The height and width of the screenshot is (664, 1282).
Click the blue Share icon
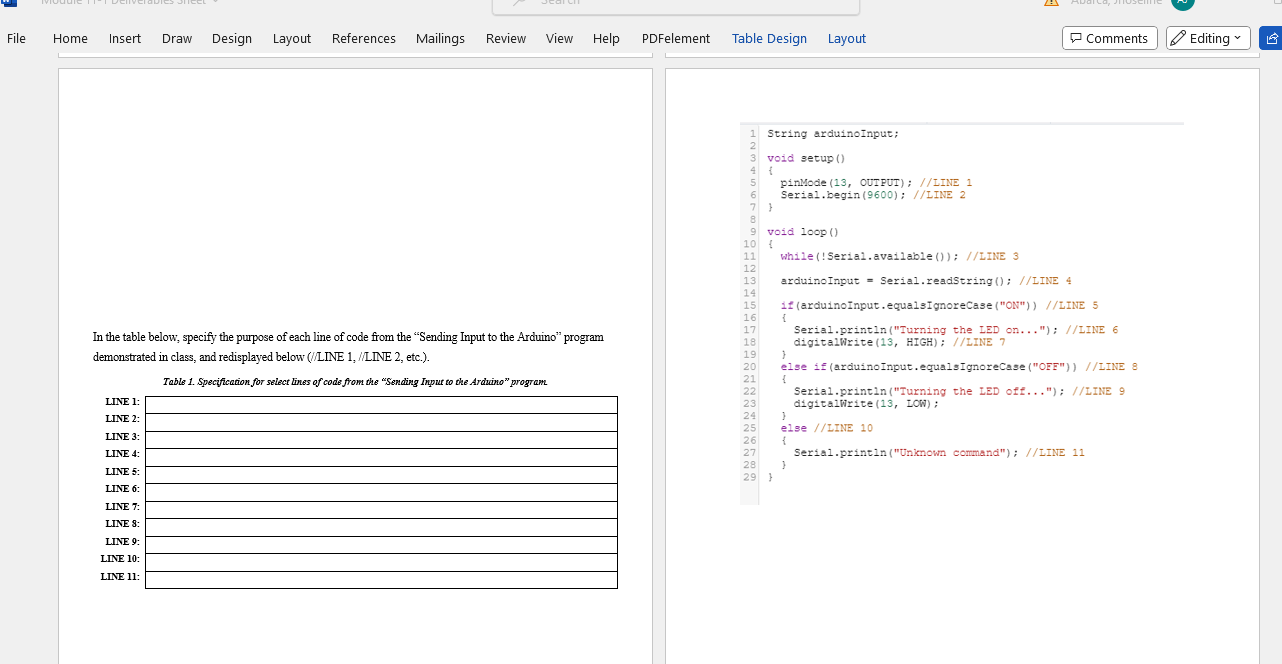click(x=1271, y=38)
